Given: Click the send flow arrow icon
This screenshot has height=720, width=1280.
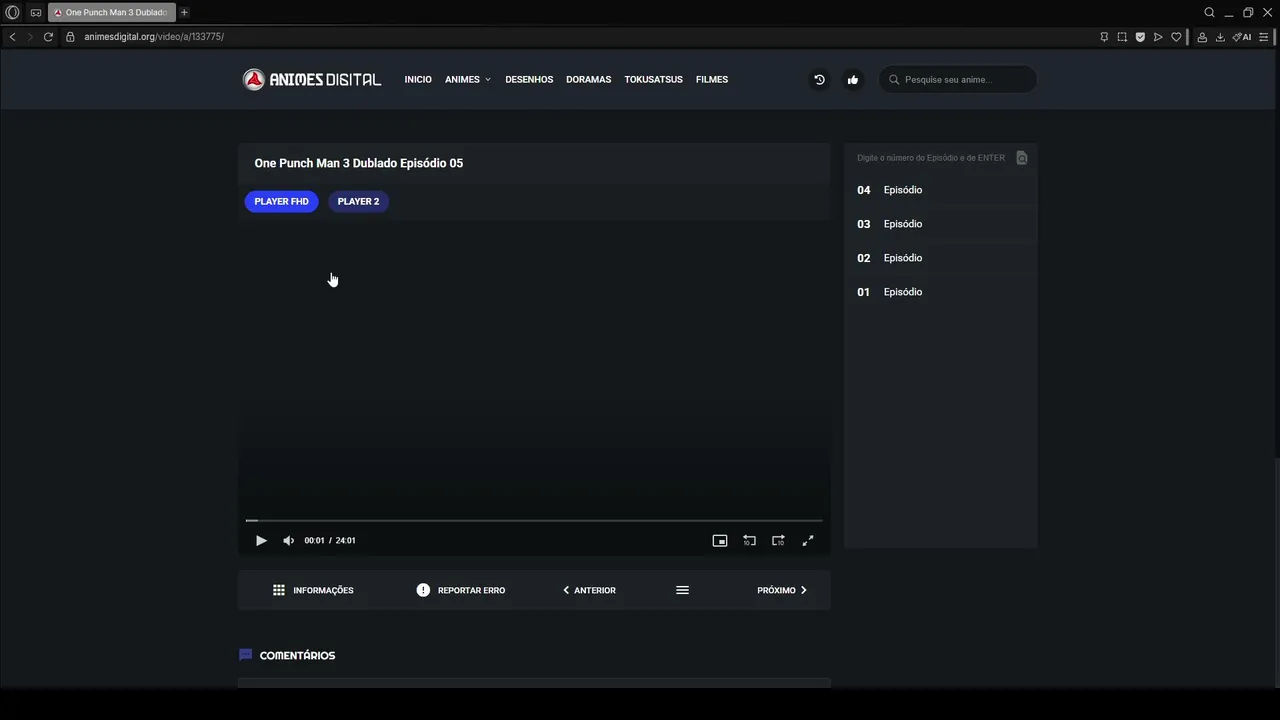Looking at the screenshot, I should pos(1158,37).
